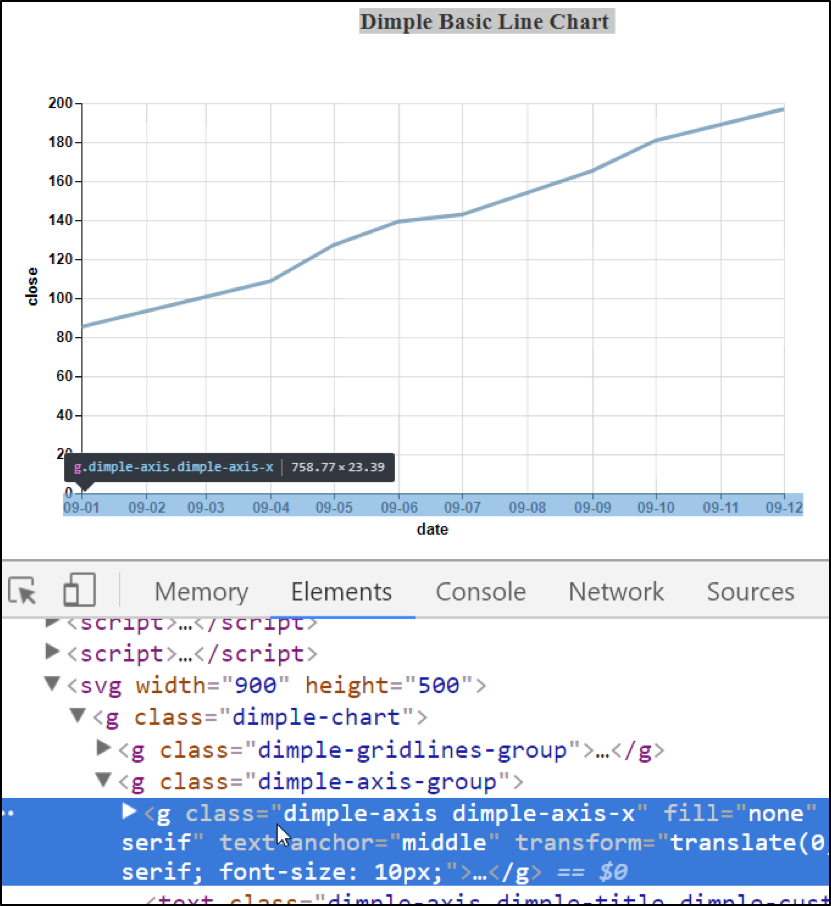Expand the selected dimple-axis-x node
This screenshot has width=831, height=906.
click(x=129, y=812)
